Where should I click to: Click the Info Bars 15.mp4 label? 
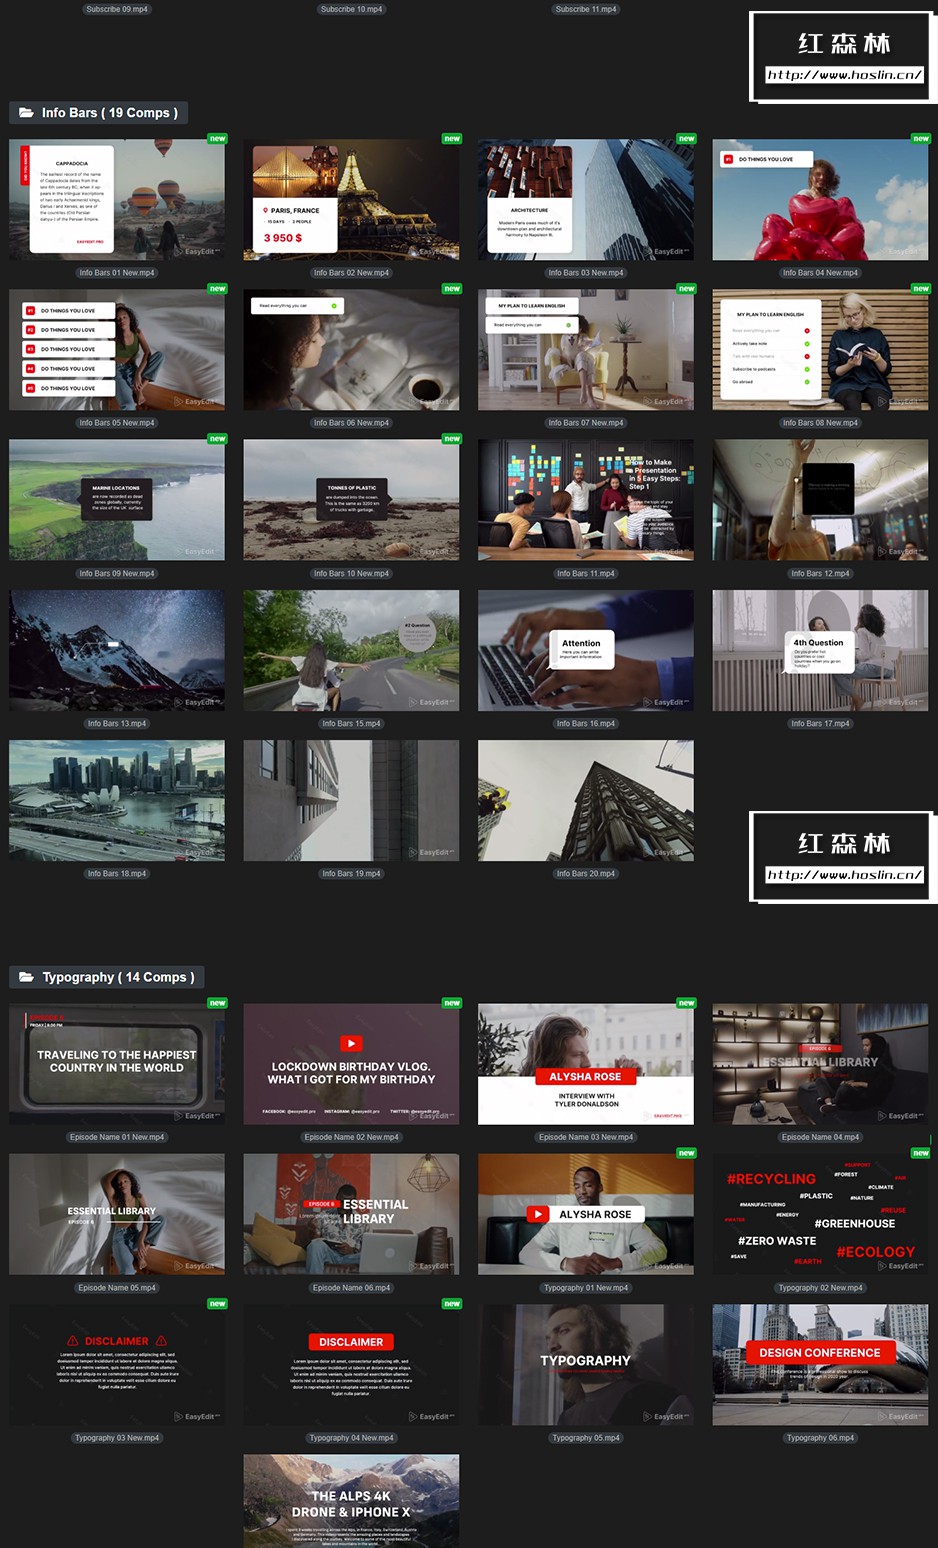pyautogui.click(x=351, y=723)
